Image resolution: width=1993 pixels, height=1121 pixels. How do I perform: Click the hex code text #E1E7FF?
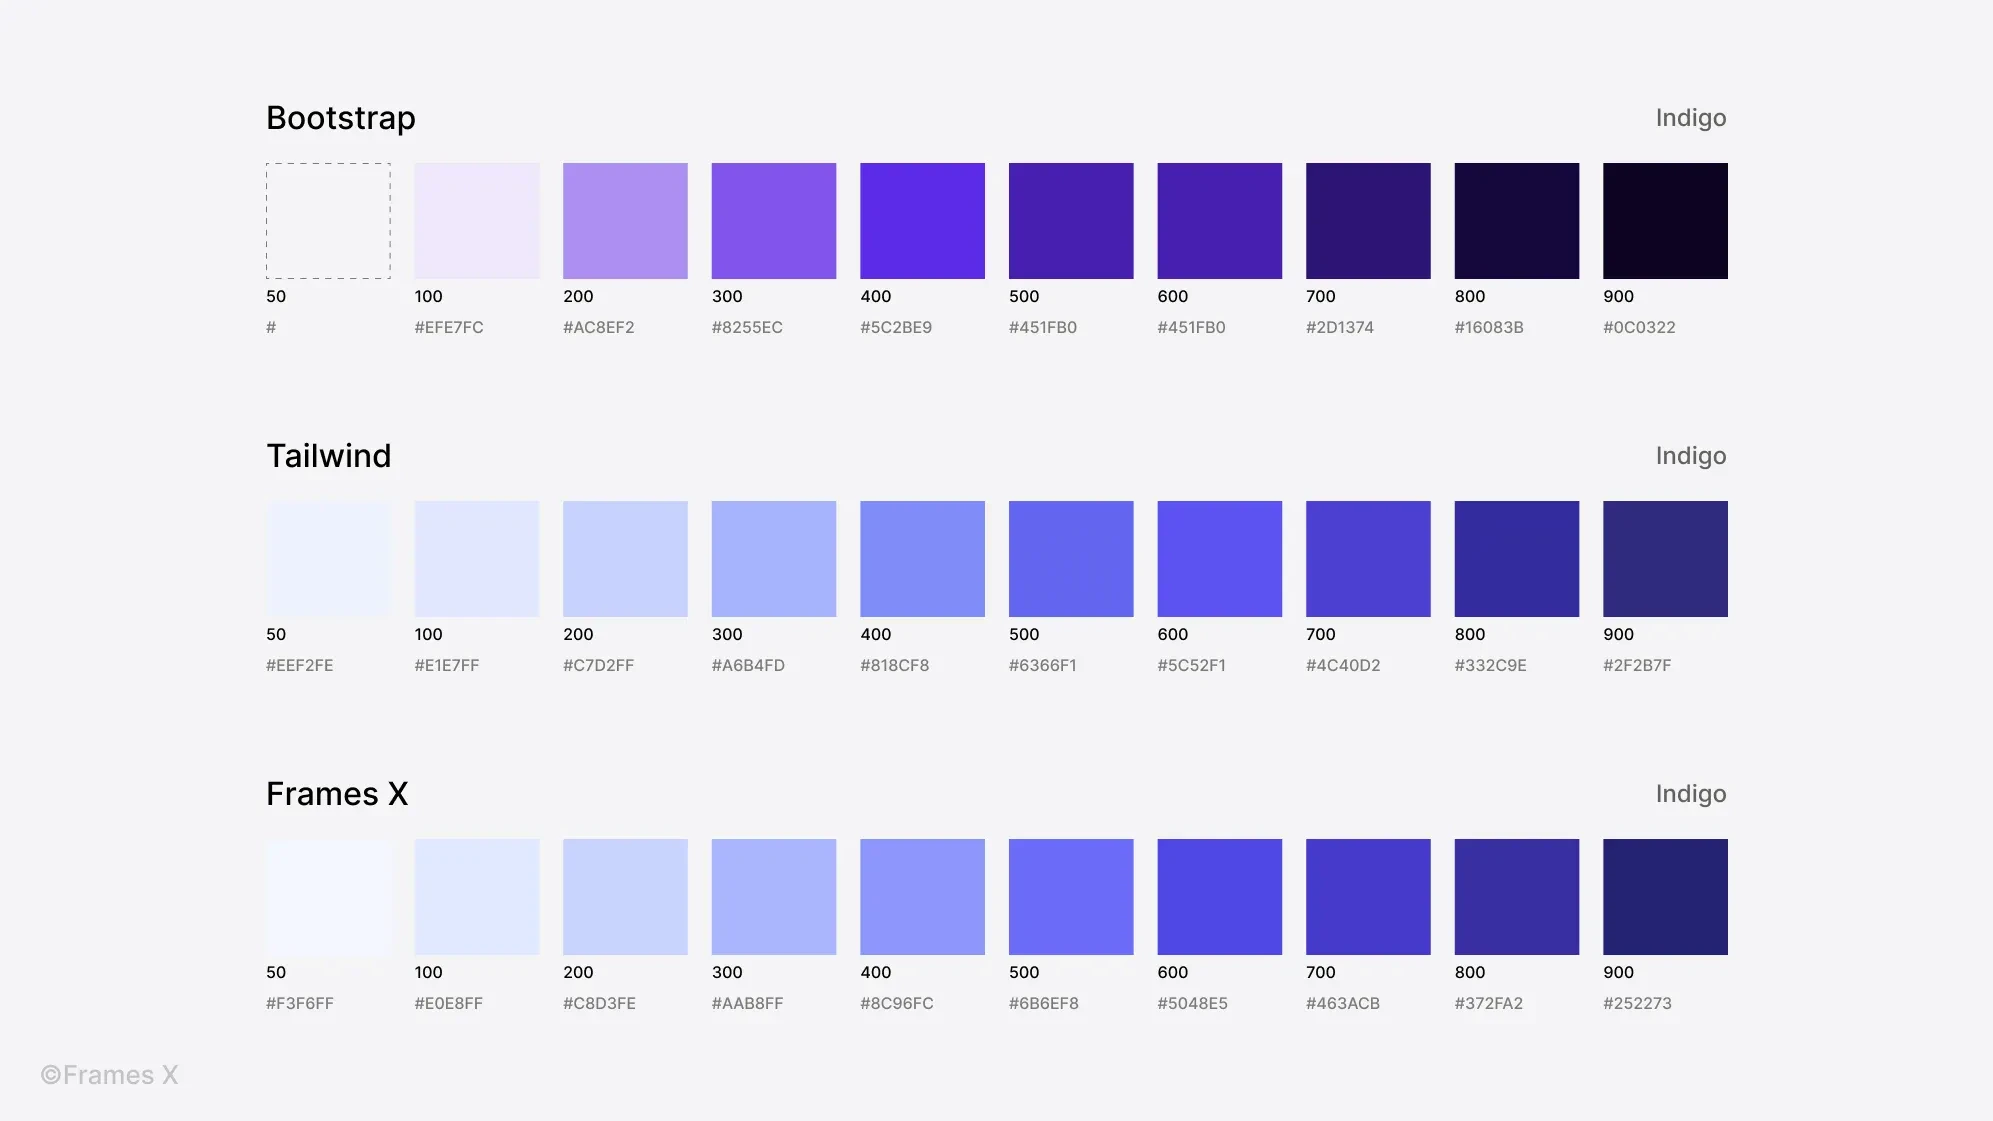click(x=447, y=665)
